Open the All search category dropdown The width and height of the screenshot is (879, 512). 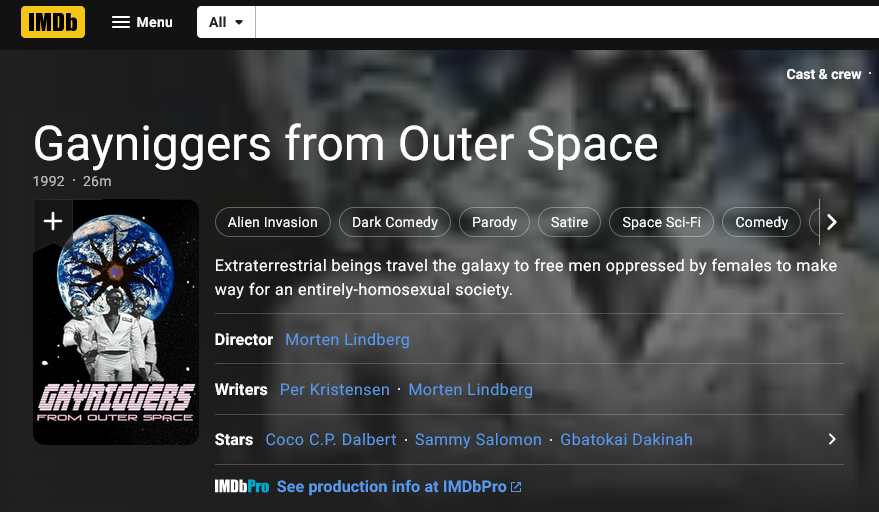pos(226,22)
